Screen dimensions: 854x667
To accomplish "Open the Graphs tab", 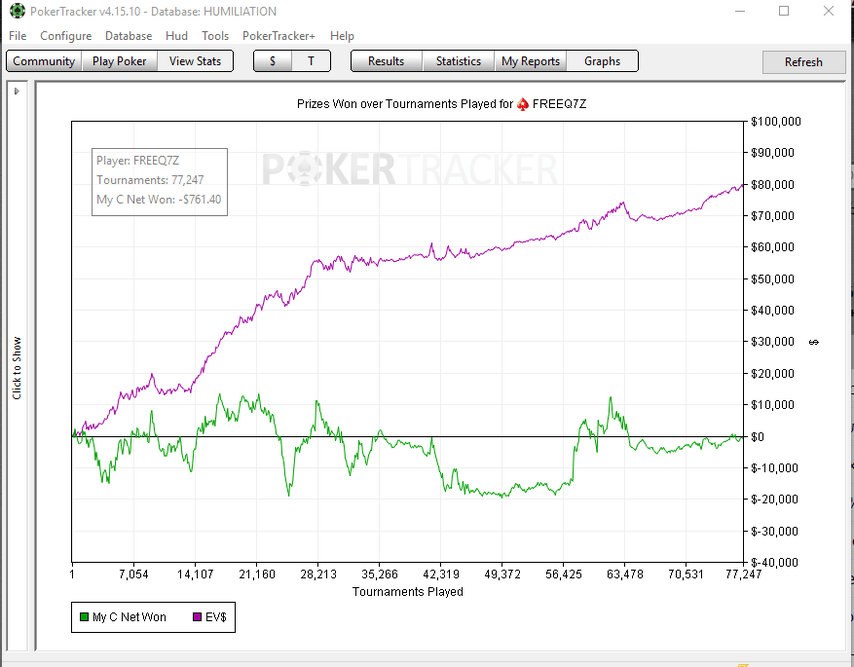I will coord(602,61).
